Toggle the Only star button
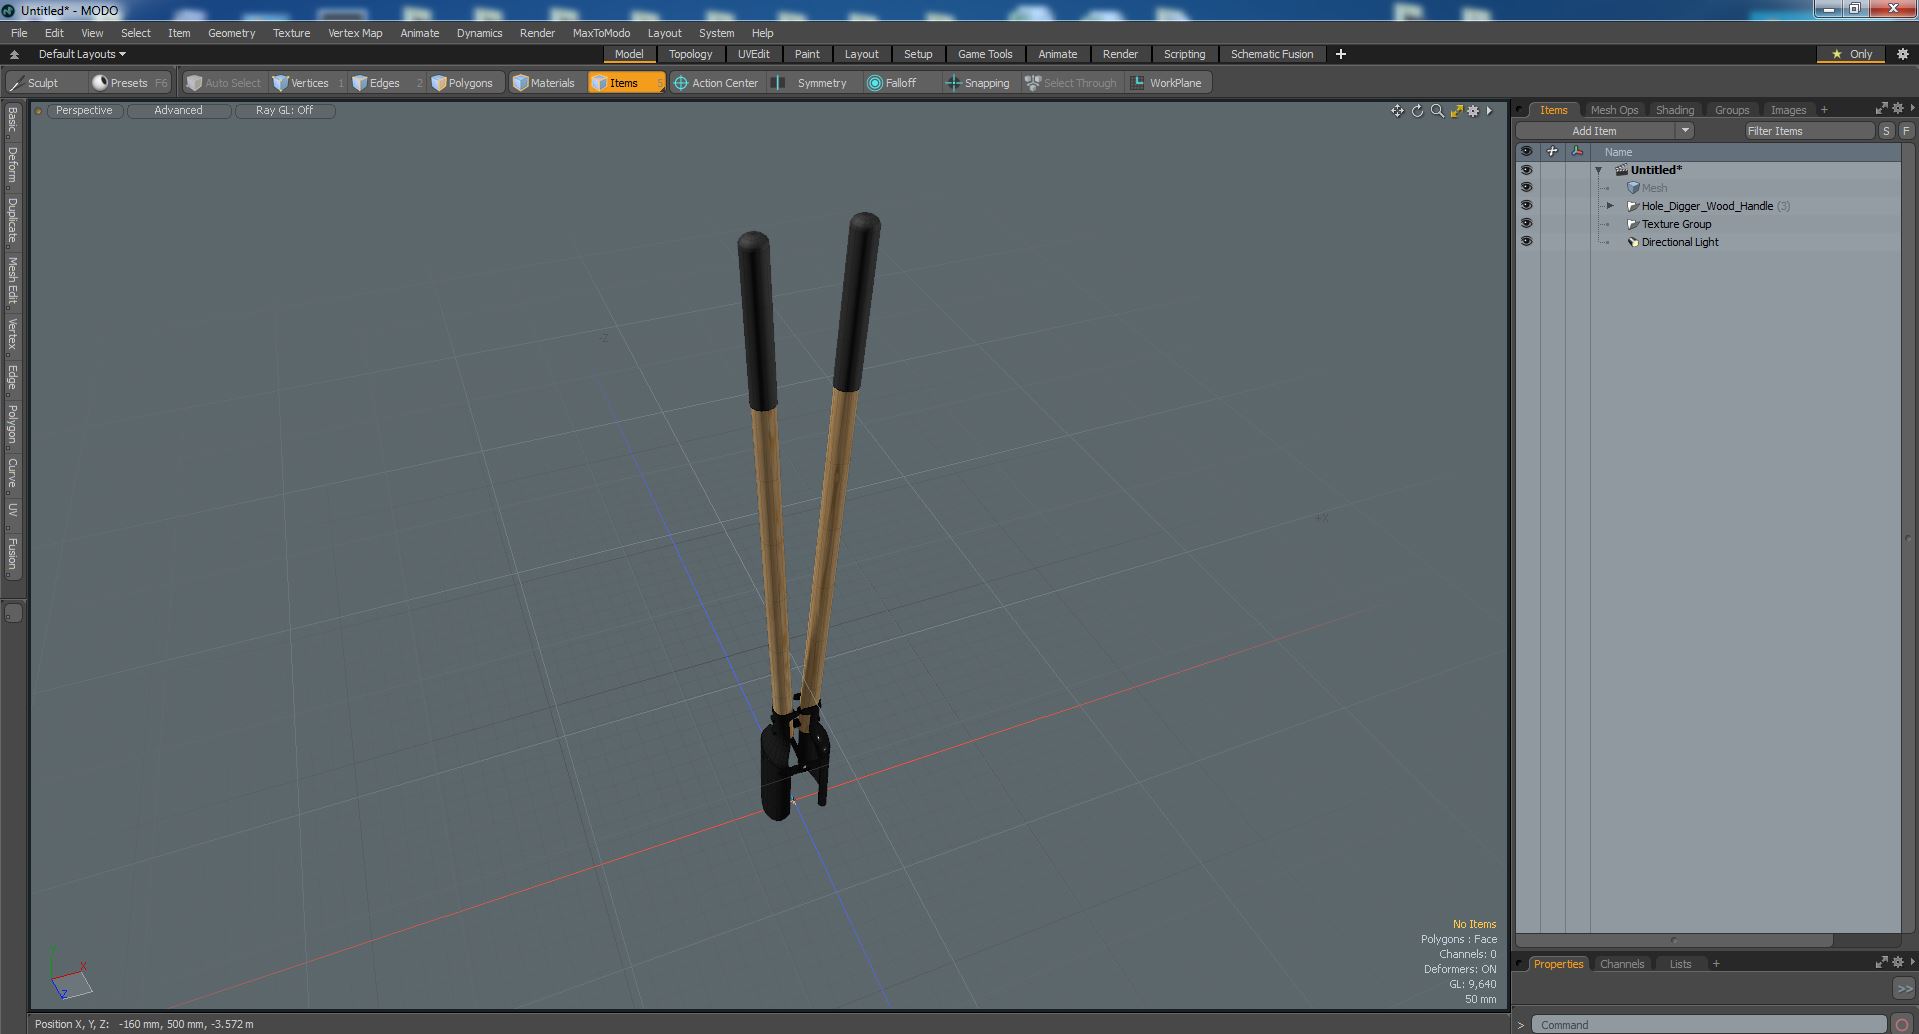Viewport: 1919px width, 1034px height. 1852,54
